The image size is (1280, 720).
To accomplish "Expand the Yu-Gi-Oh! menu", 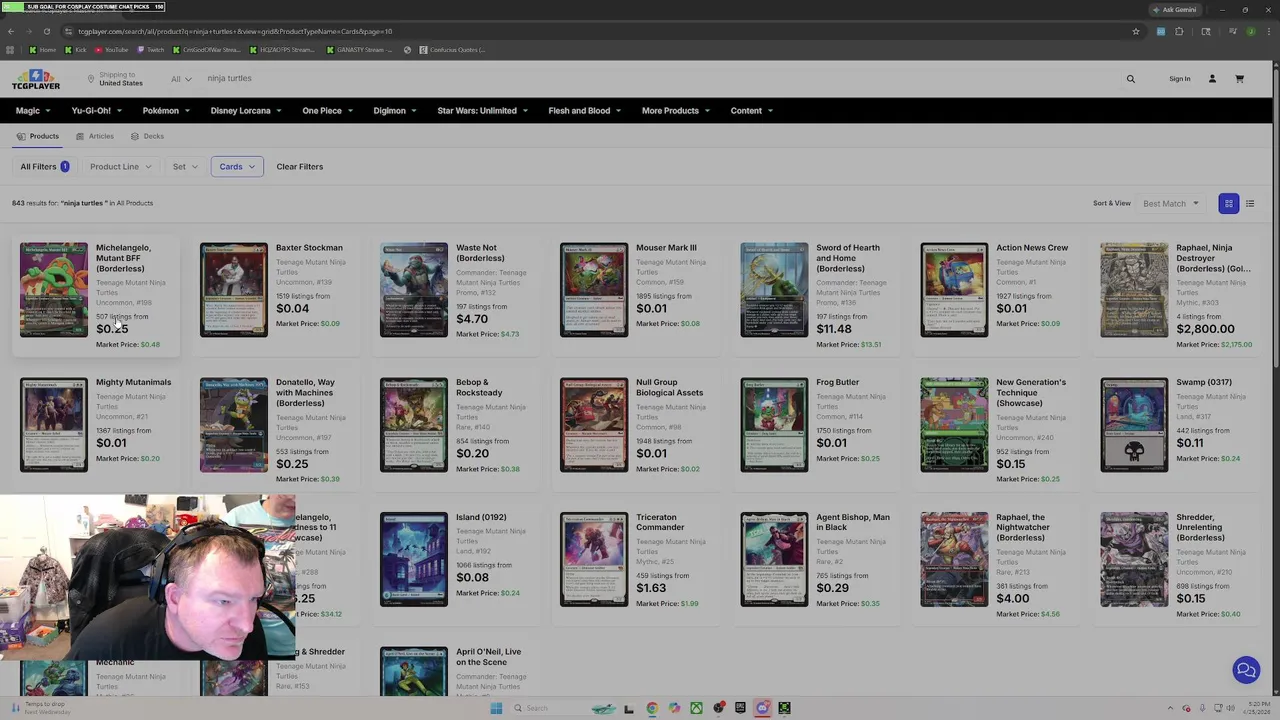I will (96, 111).
